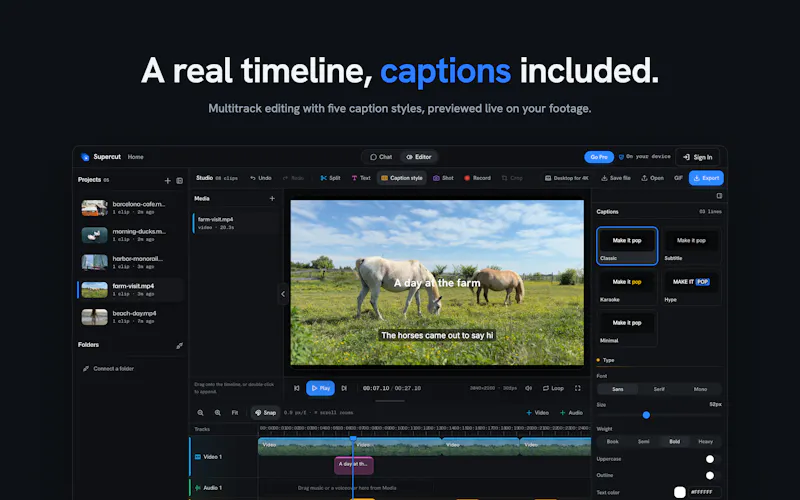Toggle the Uppercase switch
800x500 pixels.
712,459
